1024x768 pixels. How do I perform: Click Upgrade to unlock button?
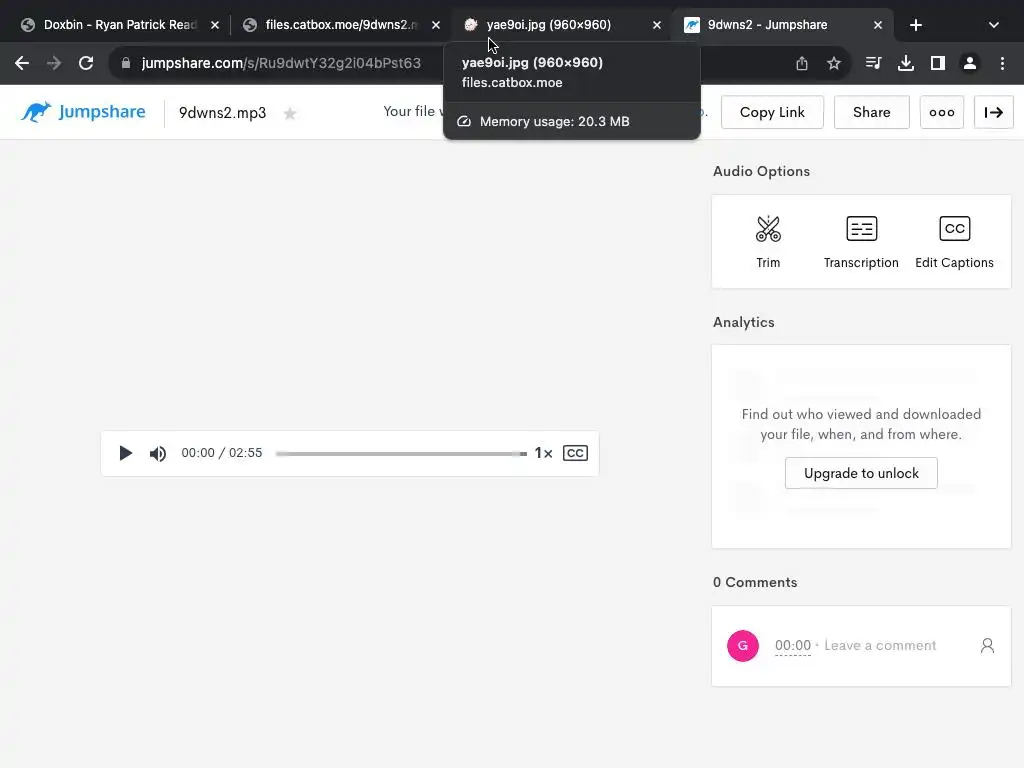point(861,473)
